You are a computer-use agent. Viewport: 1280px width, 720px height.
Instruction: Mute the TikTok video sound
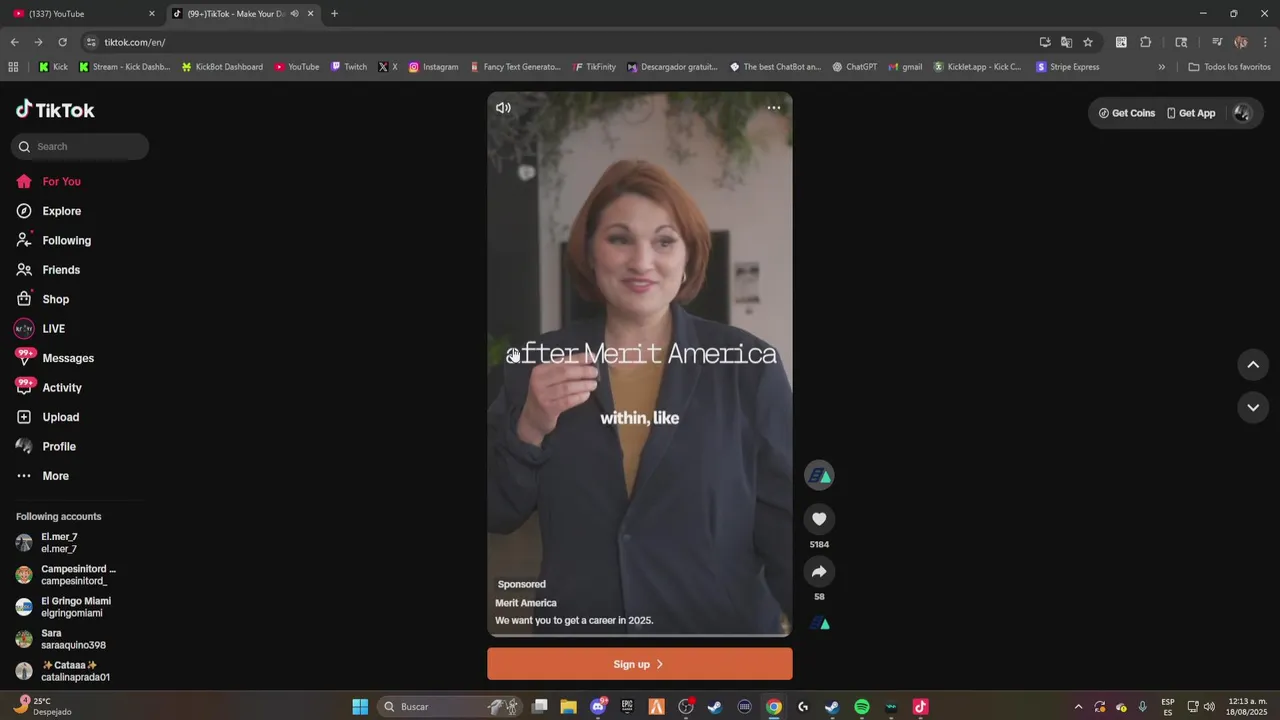[503, 108]
